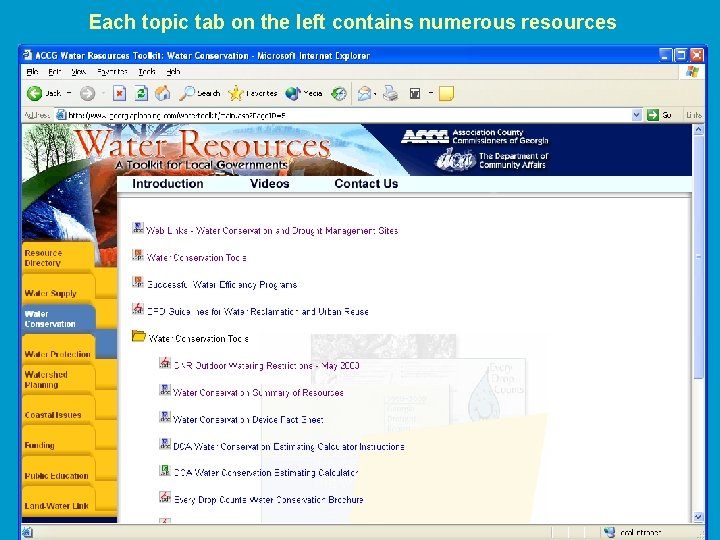Open EPD Guidelines for Water Reclamation link
This screenshot has height=540, width=720.
tap(258, 311)
